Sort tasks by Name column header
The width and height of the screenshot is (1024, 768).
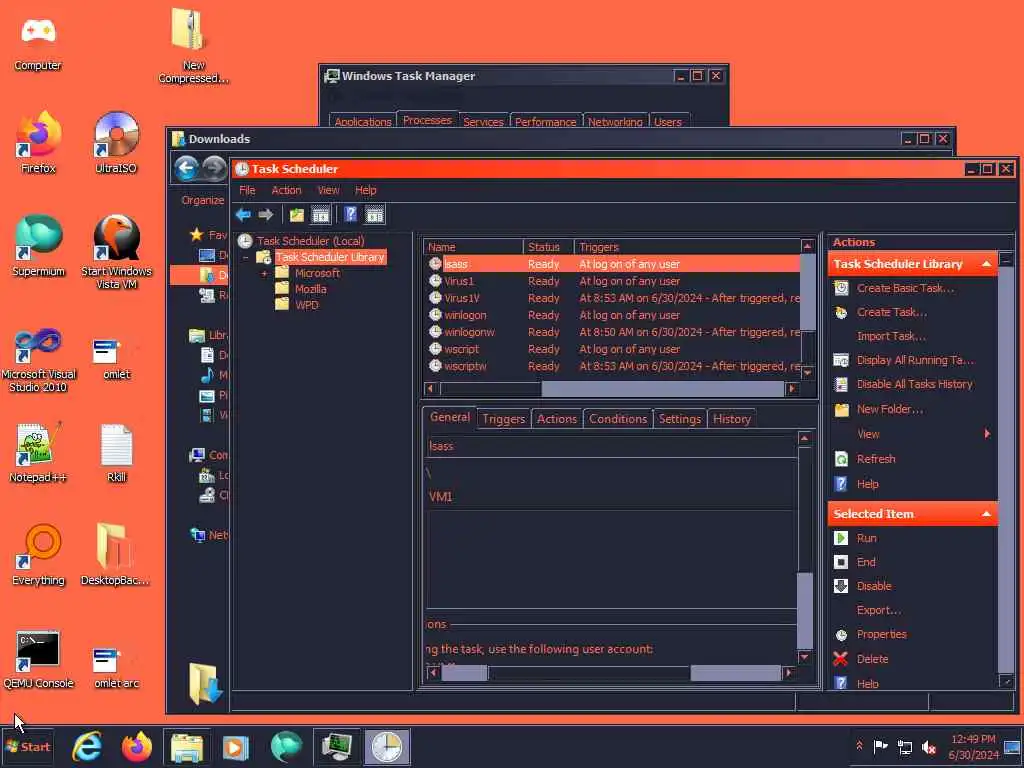(473, 247)
